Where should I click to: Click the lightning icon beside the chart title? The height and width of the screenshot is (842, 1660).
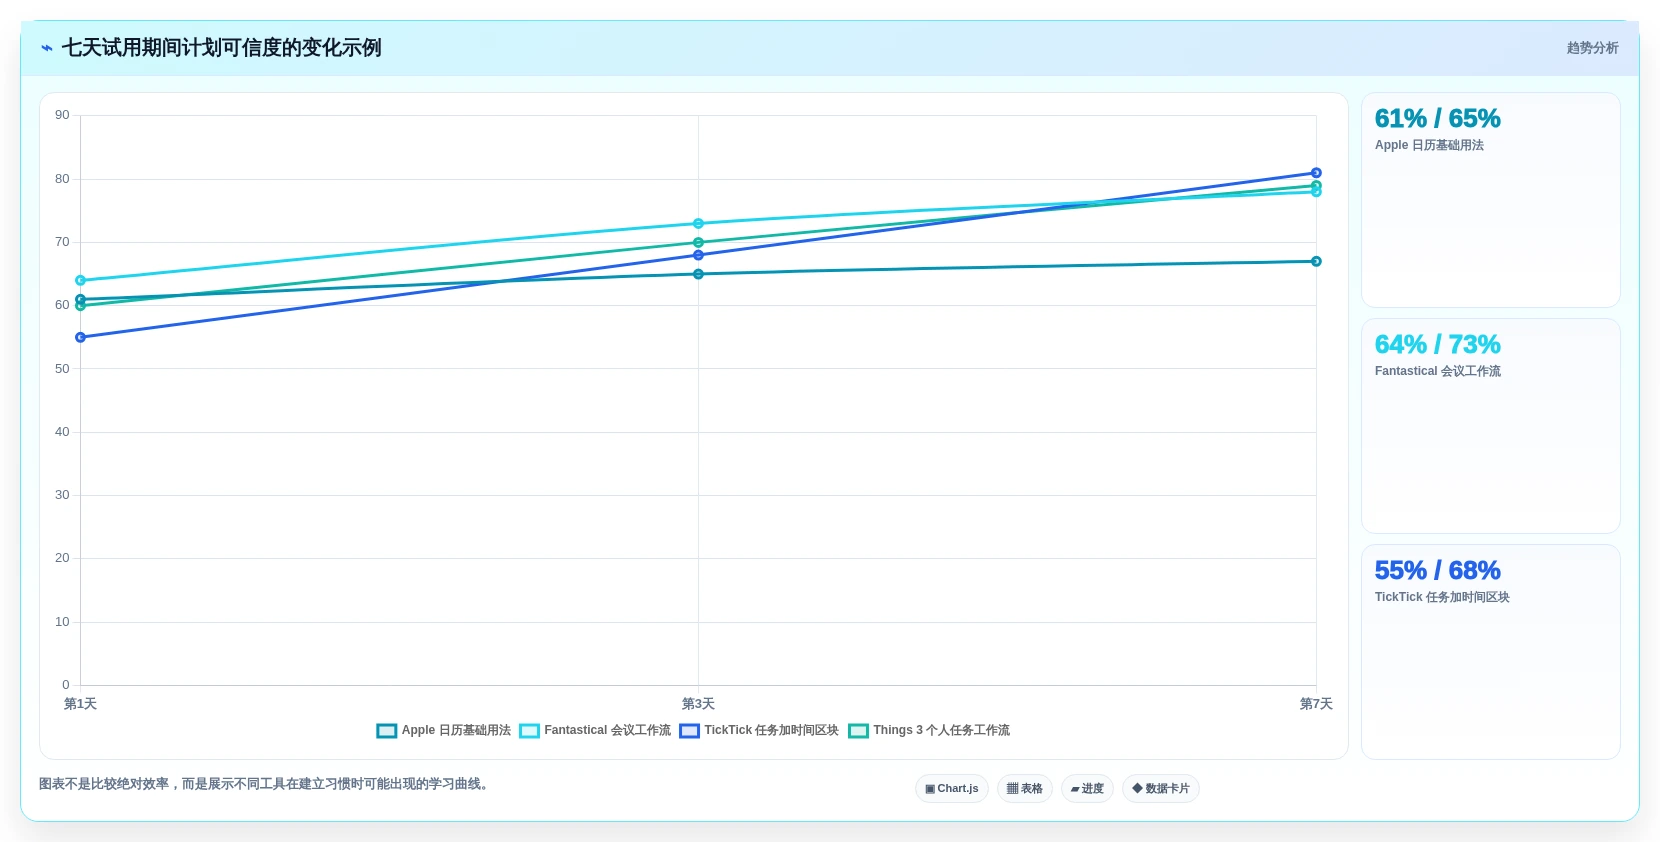pos(47,48)
